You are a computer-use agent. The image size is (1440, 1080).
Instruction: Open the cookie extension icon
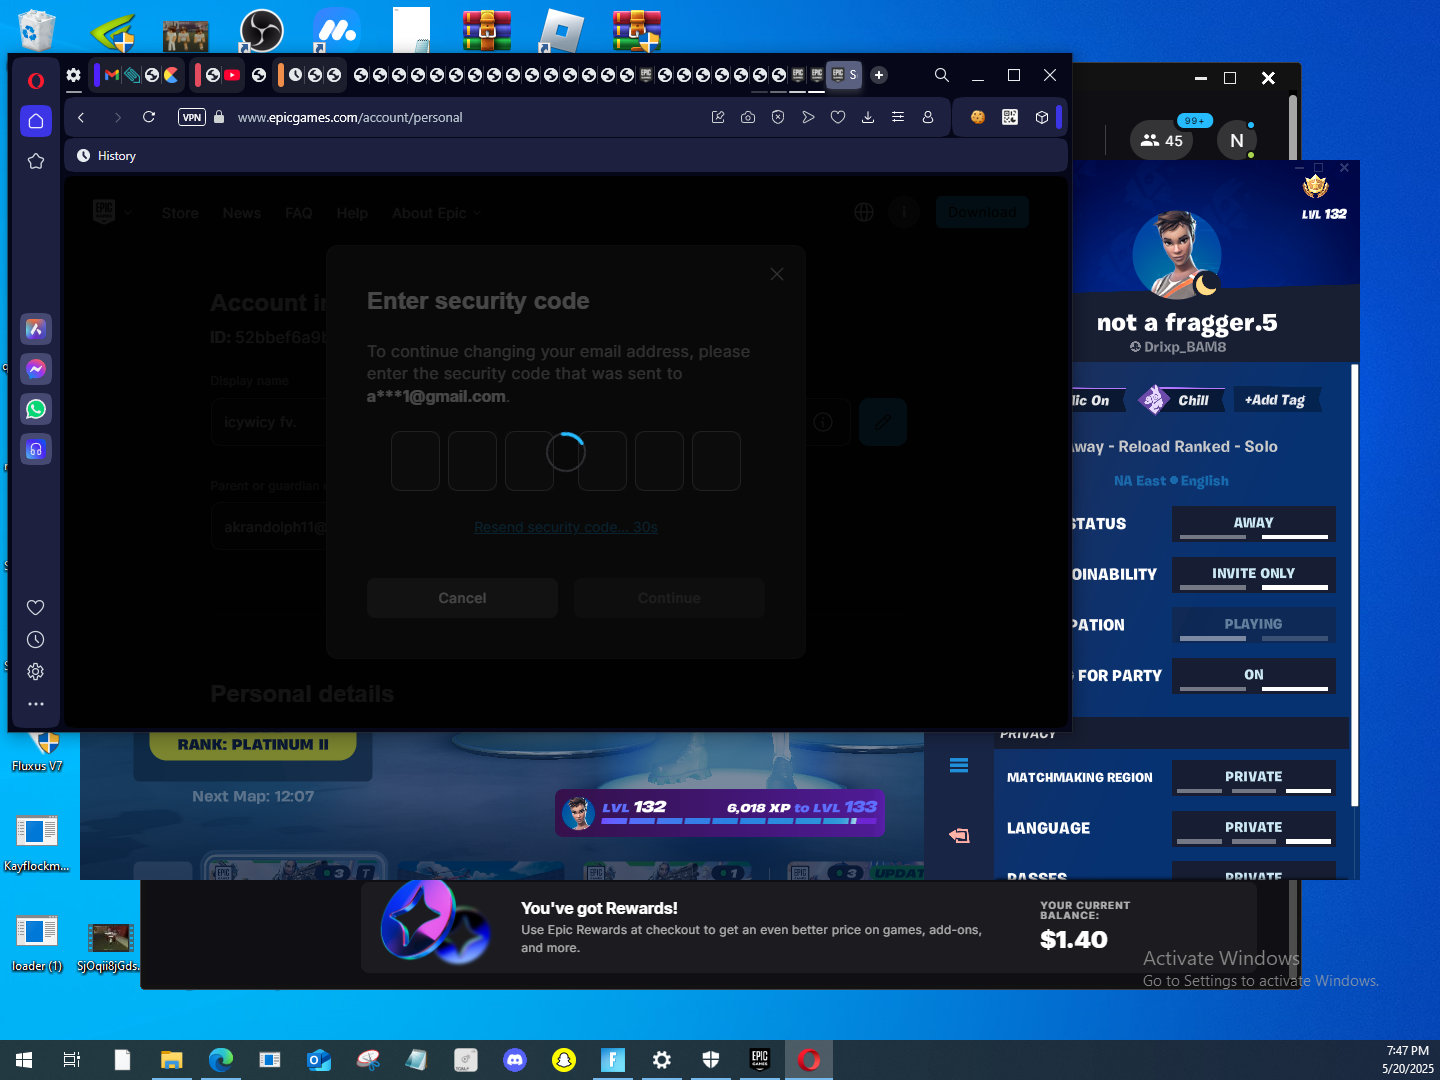click(x=978, y=117)
